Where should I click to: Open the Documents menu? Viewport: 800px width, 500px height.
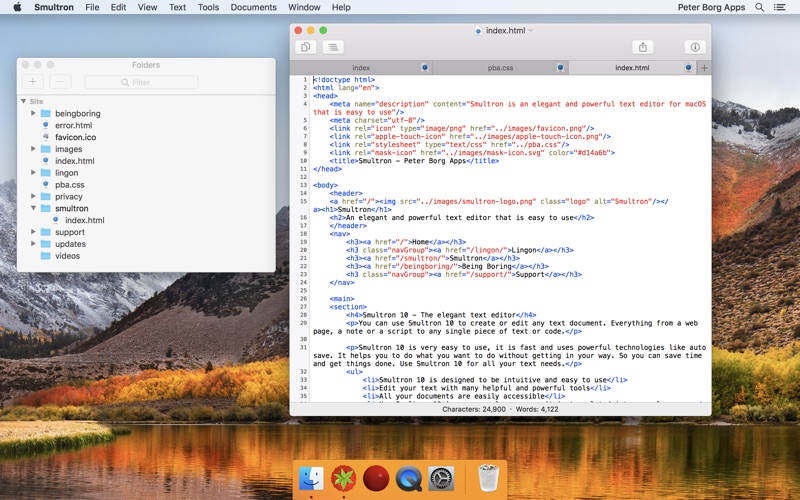[x=253, y=7]
